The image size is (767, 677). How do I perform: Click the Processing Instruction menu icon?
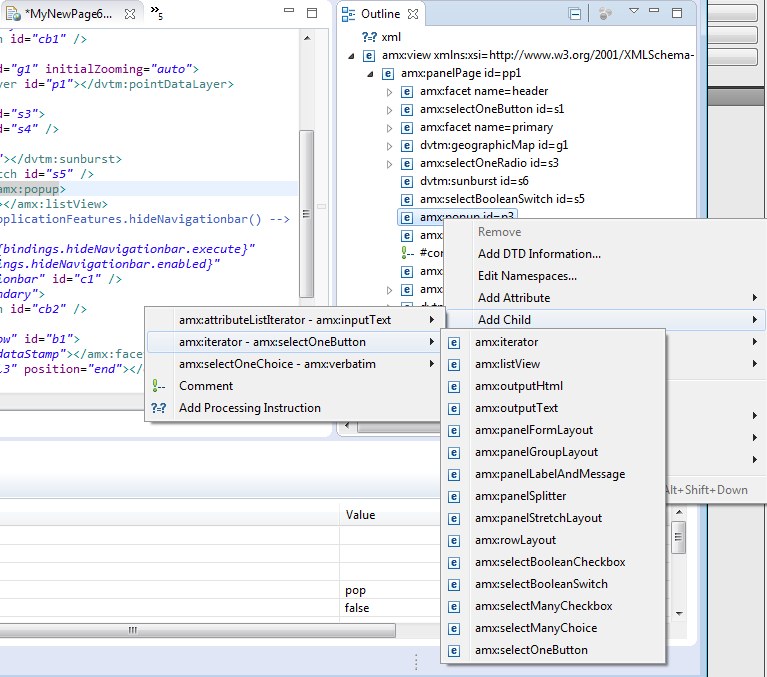point(158,408)
